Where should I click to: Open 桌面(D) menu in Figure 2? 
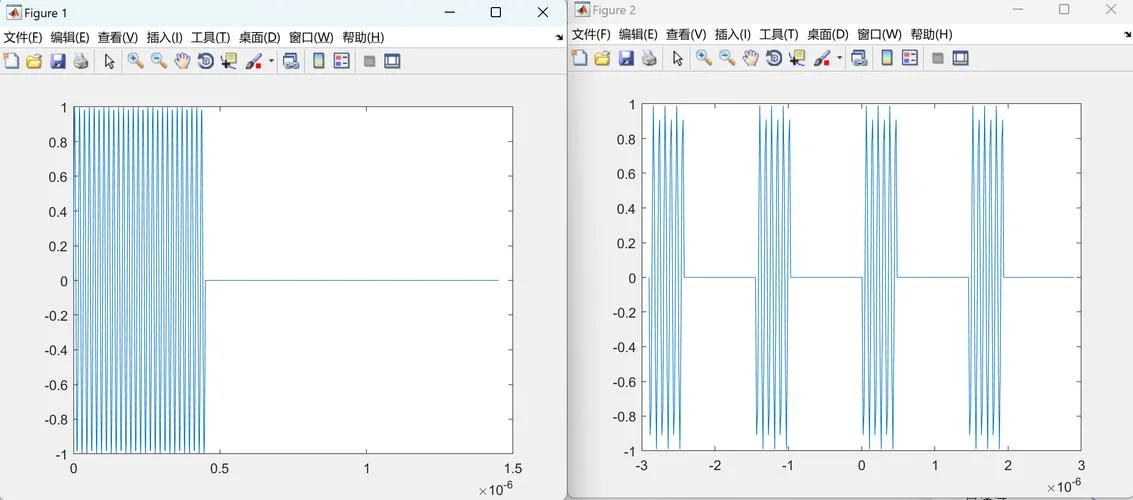click(x=828, y=34)
